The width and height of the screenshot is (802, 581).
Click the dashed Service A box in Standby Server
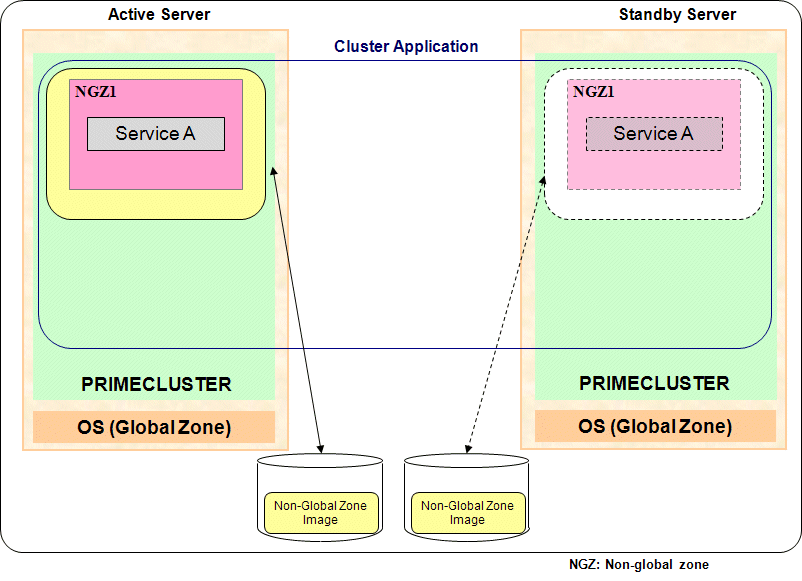[x=654, y=134]
